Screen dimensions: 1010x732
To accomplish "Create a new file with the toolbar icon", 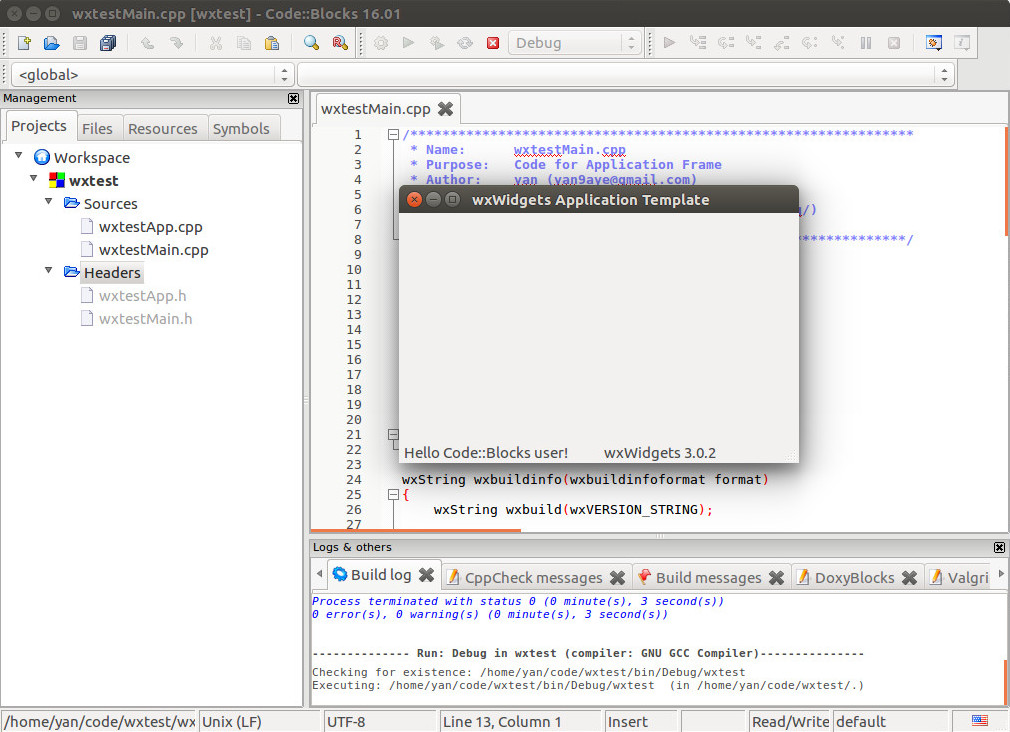I will tap(24, 43).
